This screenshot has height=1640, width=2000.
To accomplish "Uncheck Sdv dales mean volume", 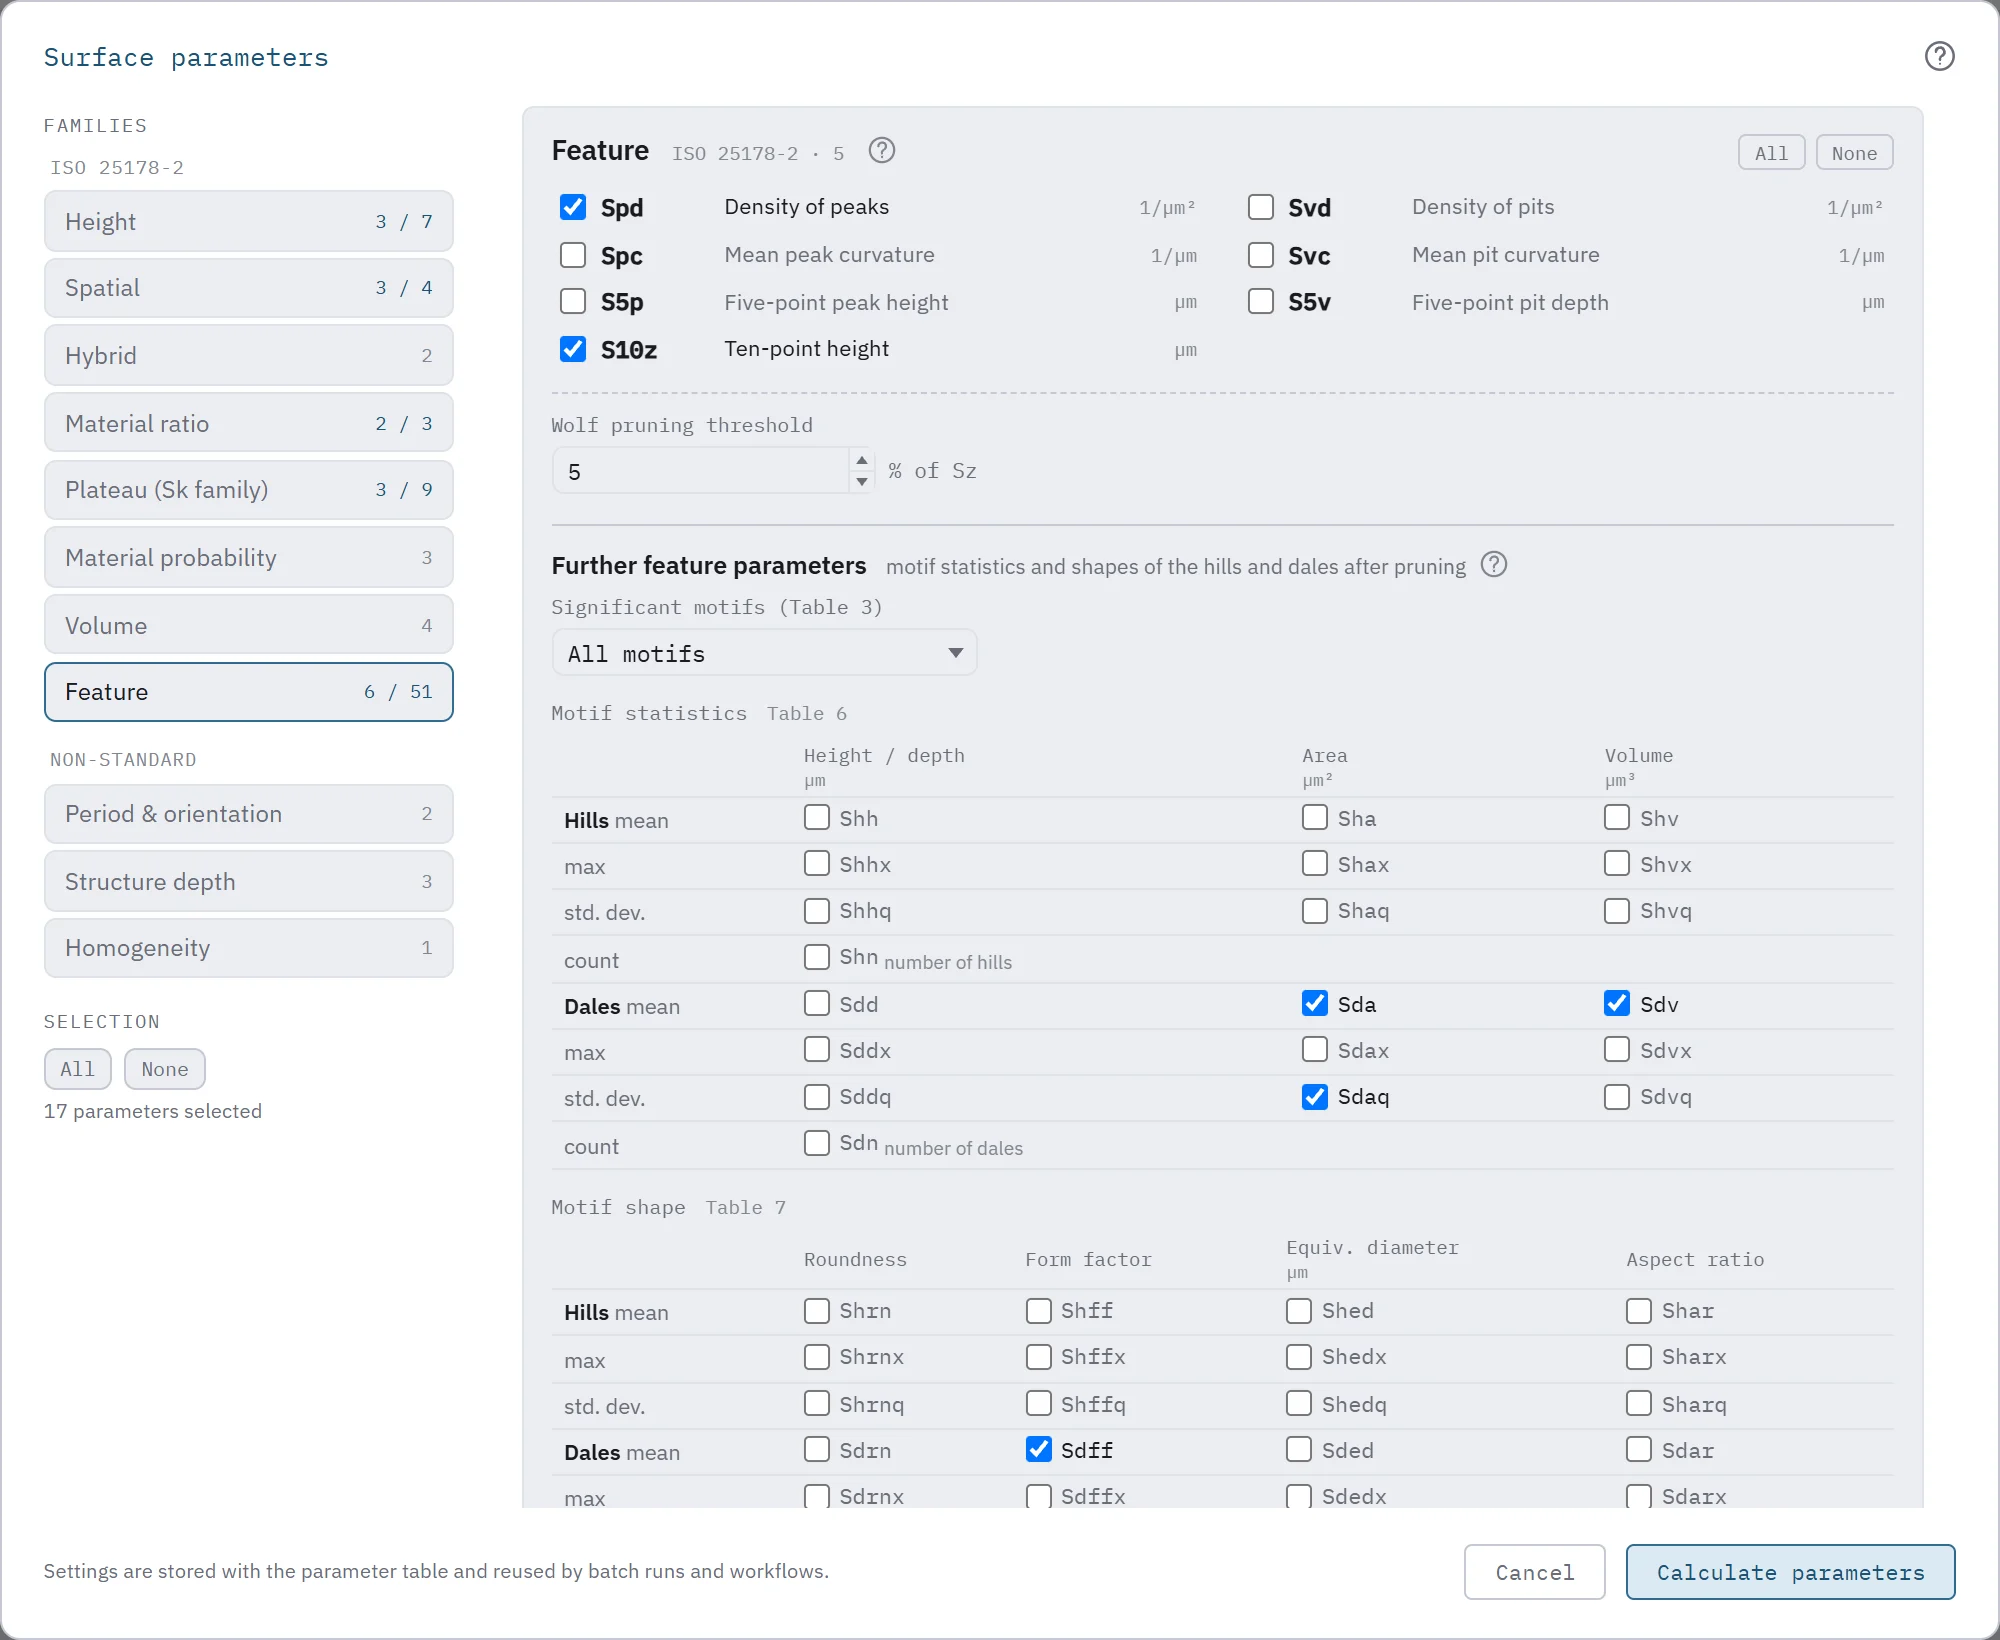I will tap(1617, 1003).
